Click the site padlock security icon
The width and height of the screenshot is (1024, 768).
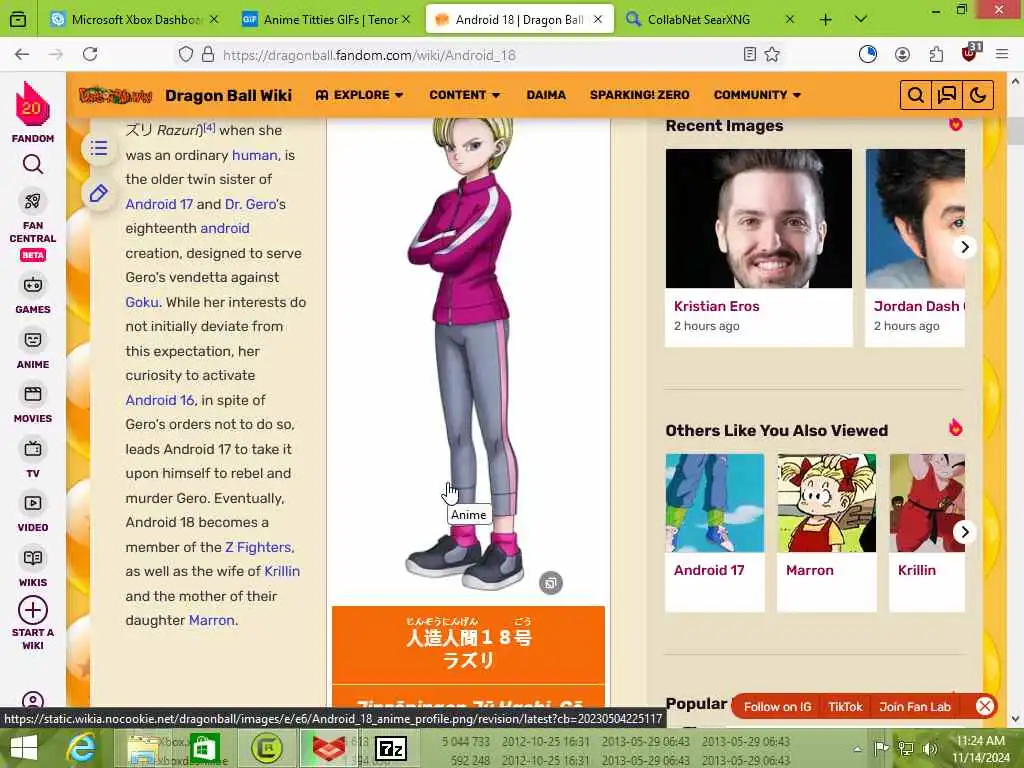pos(208,54)
